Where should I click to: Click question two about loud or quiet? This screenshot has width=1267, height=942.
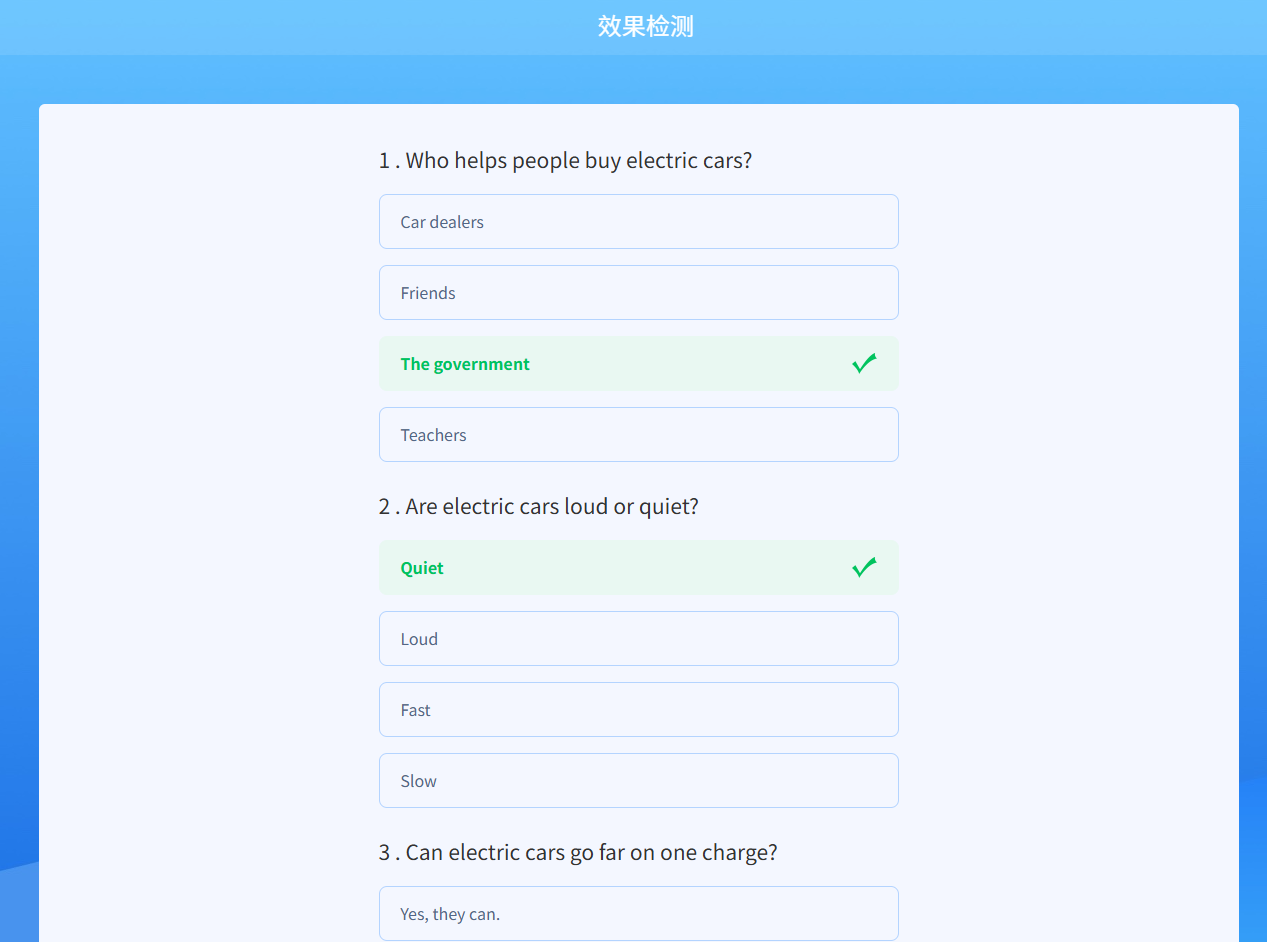pyautogui.click(x=538, y=507)
